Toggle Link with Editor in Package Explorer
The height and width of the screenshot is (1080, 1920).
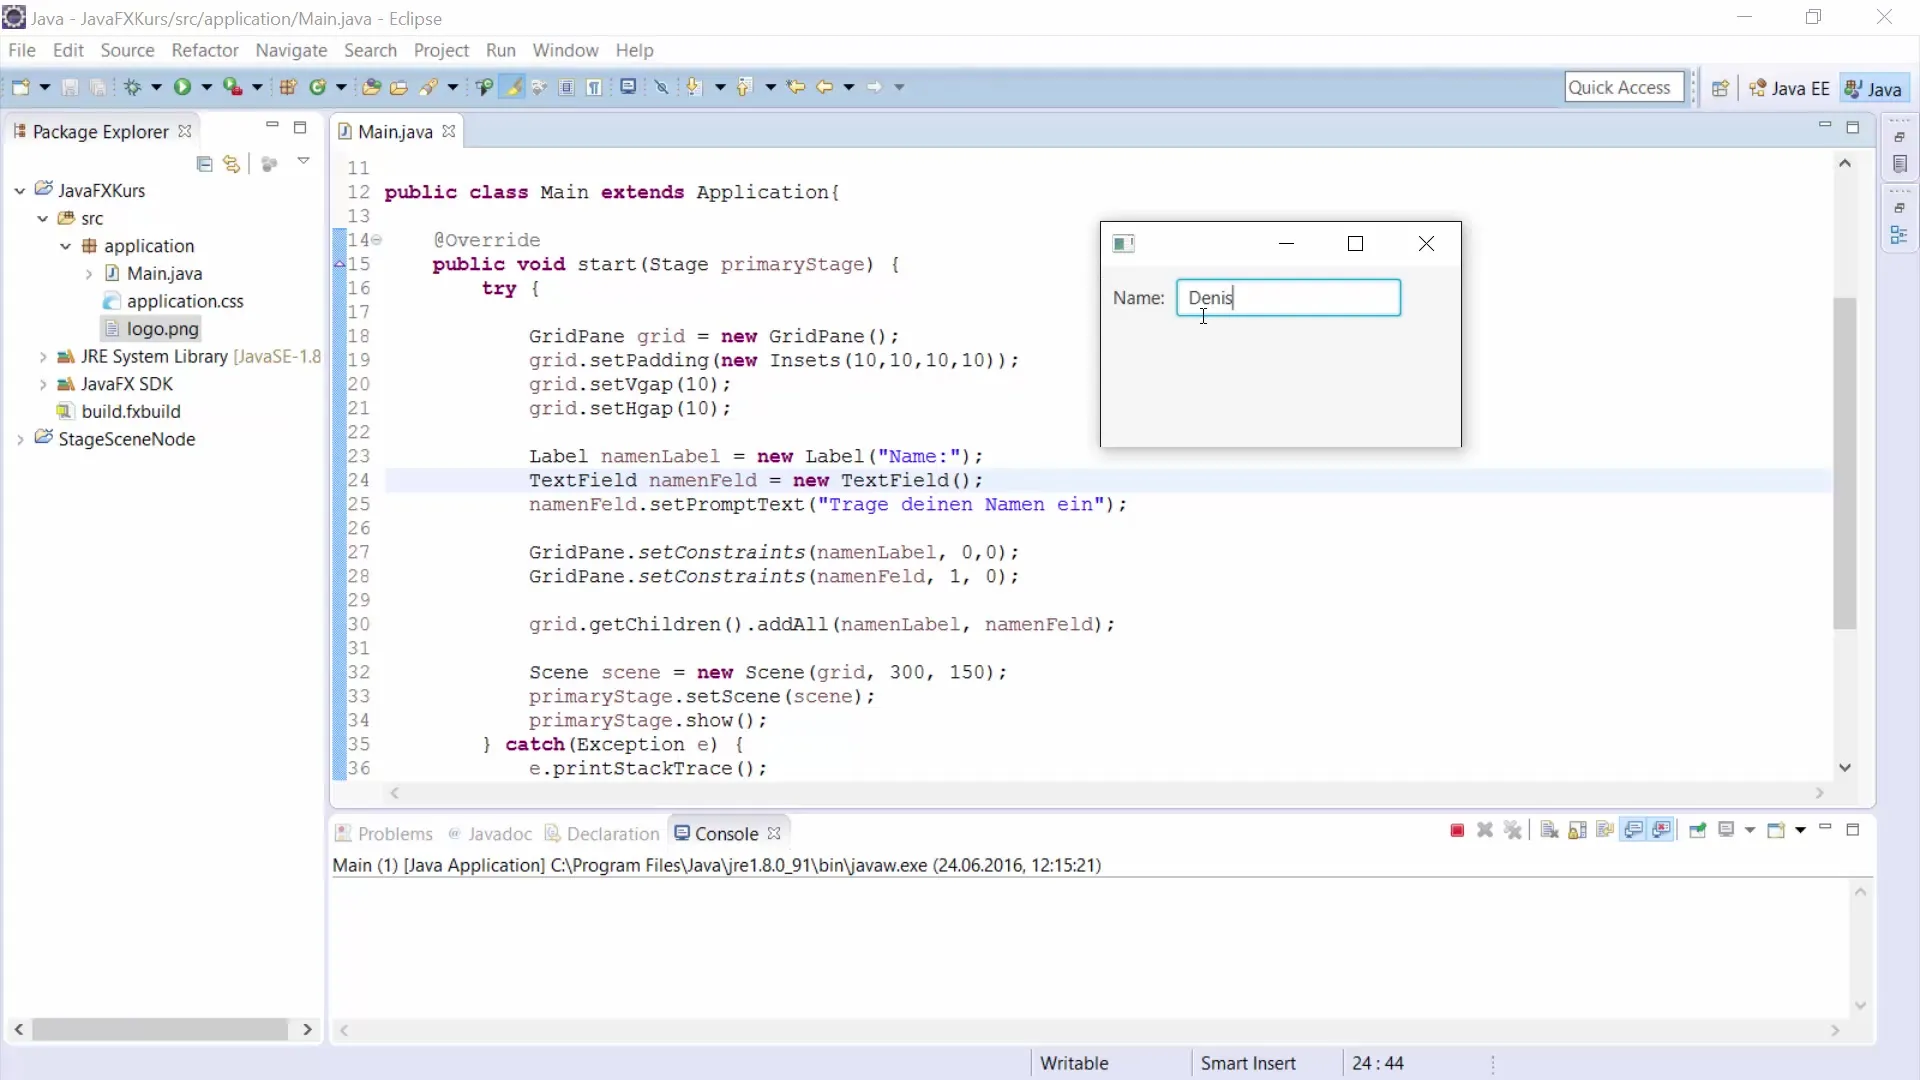232,164
